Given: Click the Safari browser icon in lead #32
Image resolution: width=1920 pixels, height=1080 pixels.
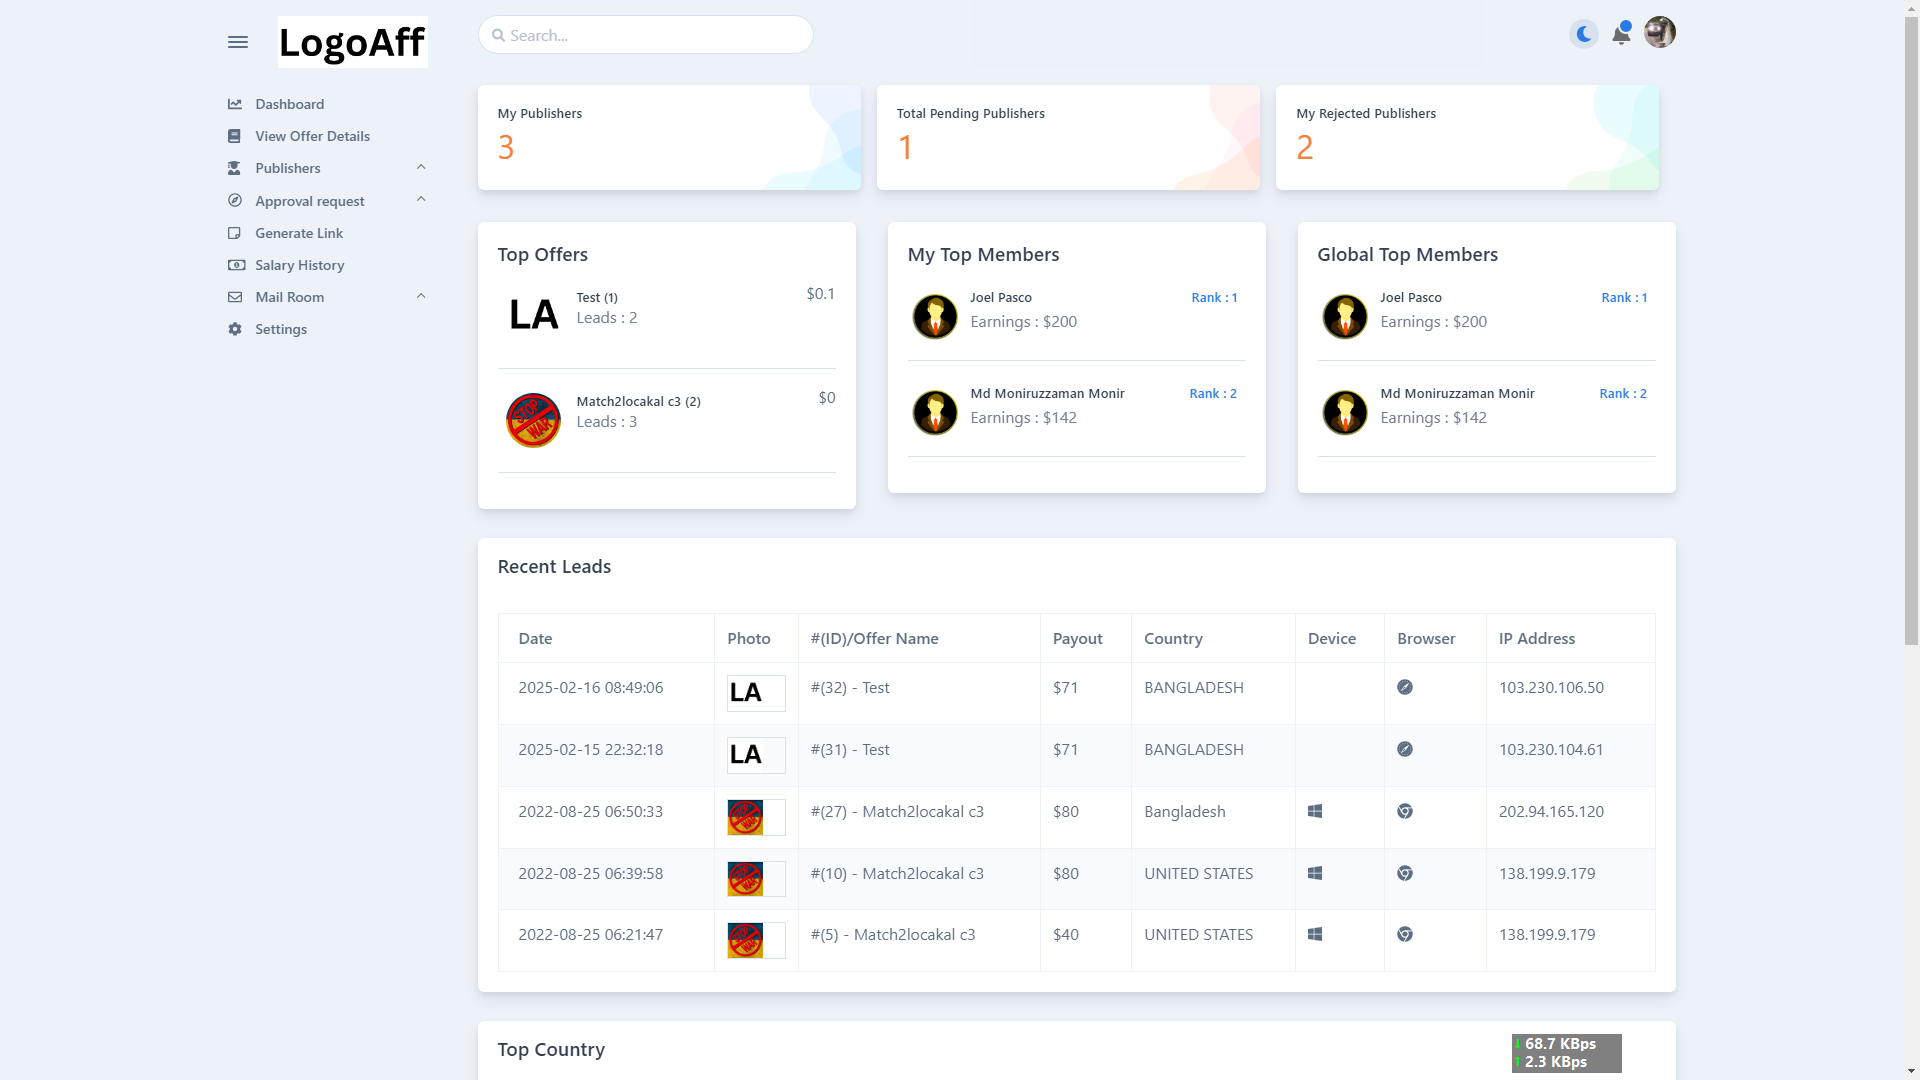Looking at the screenshot, I should tap(1405, 688).
